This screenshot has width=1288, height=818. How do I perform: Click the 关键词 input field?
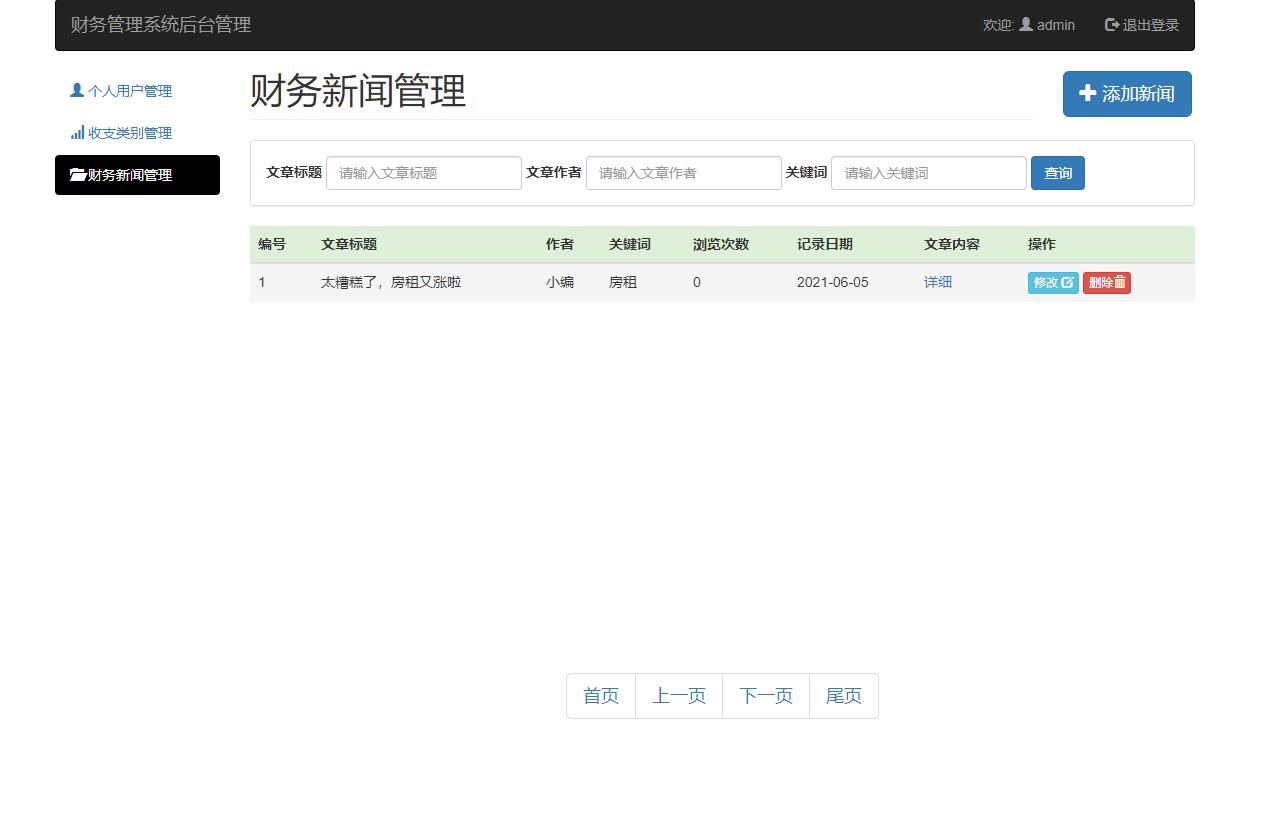coord(928,172)
